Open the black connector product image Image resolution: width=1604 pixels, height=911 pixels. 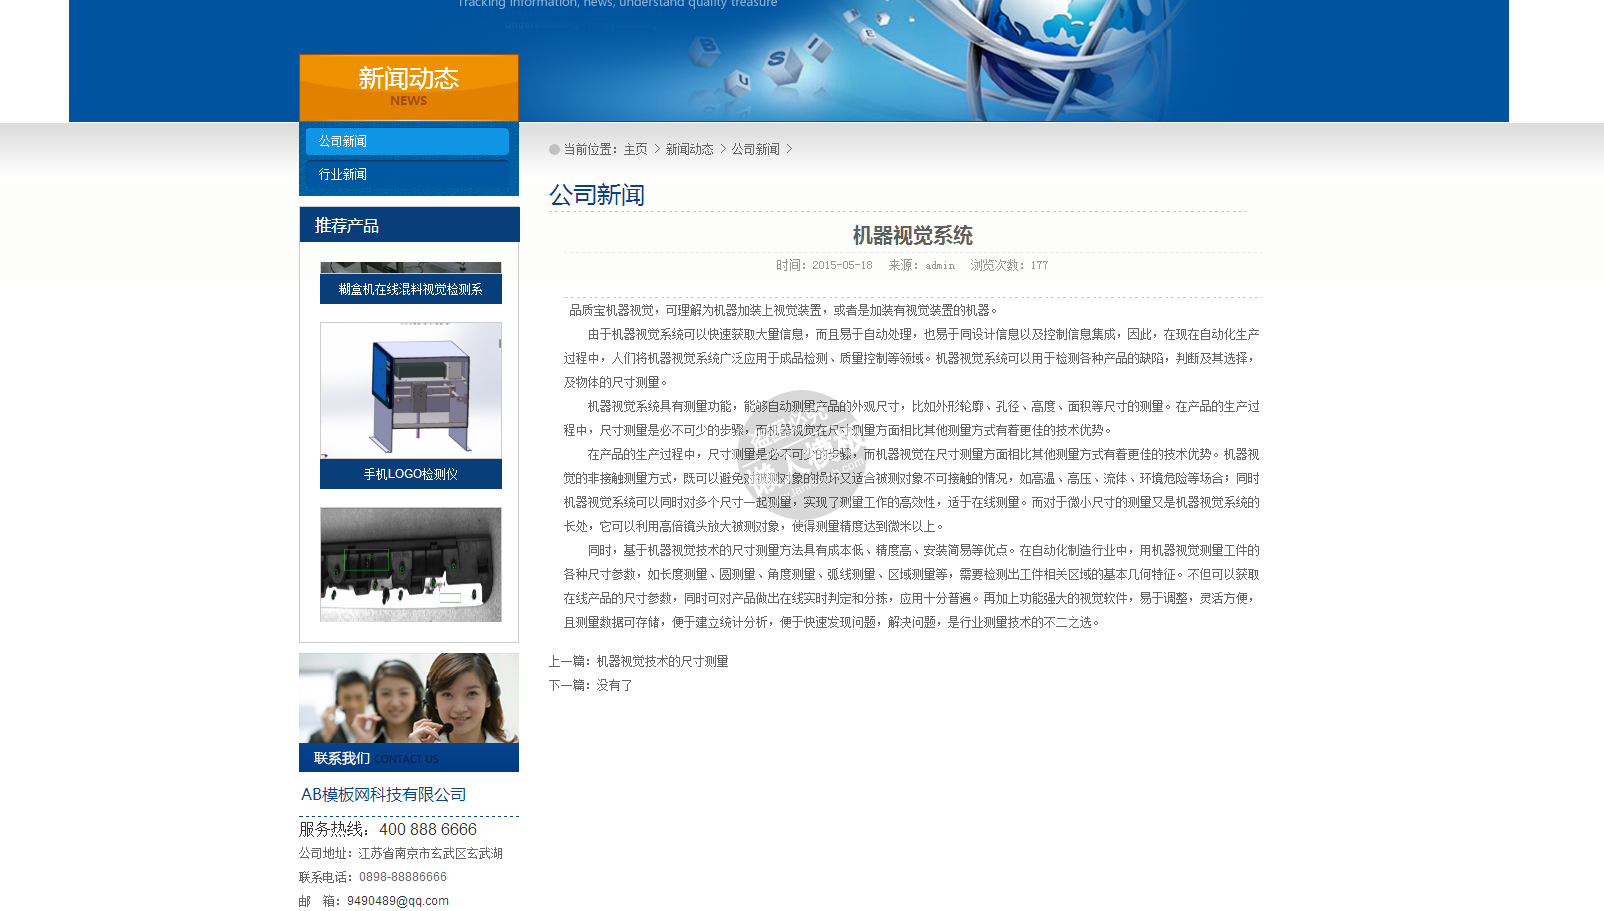click(410, 564)
